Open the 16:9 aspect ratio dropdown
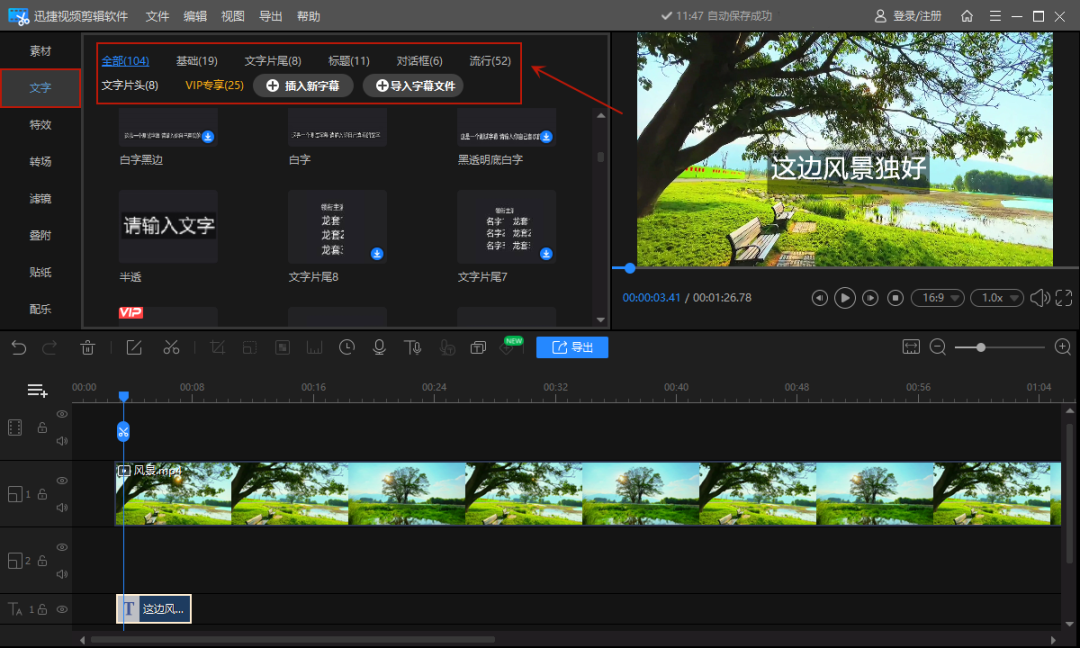Image resolution: width=1080 pixels, height=648 pixels. click(x=937, y=298)
